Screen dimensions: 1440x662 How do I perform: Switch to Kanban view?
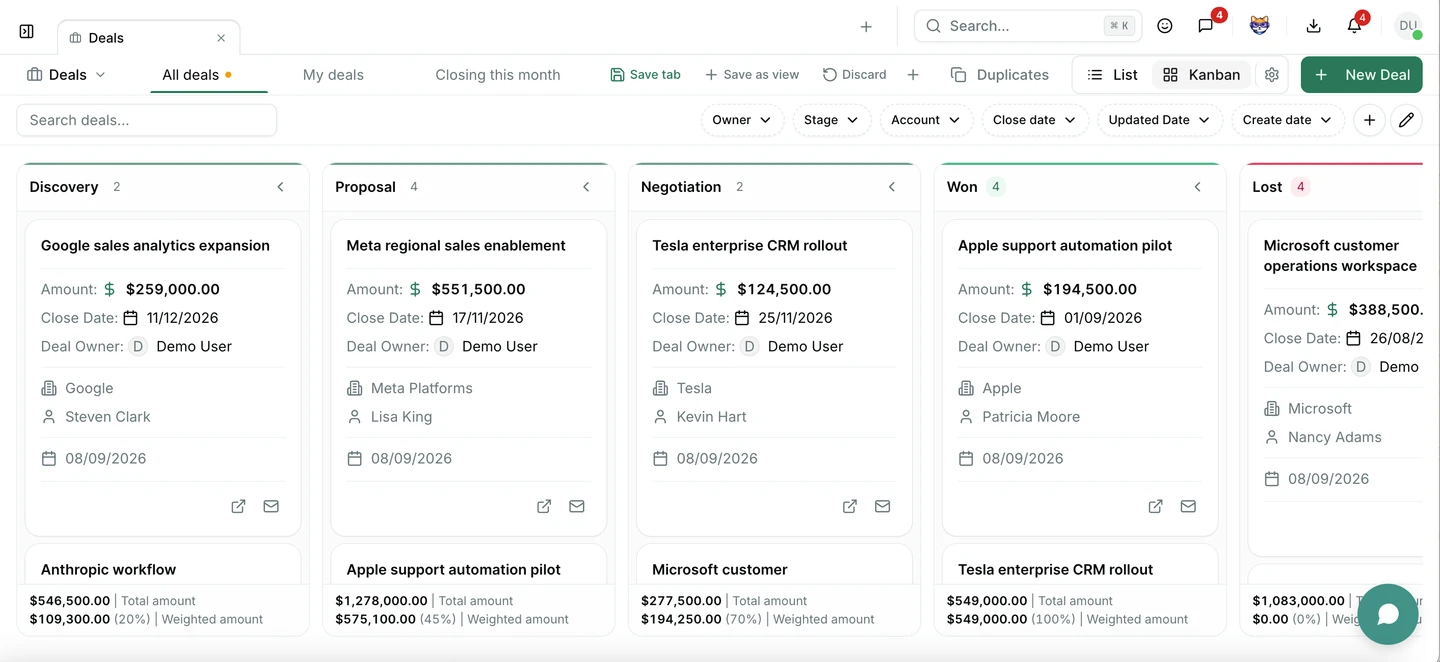point(1201,75)
